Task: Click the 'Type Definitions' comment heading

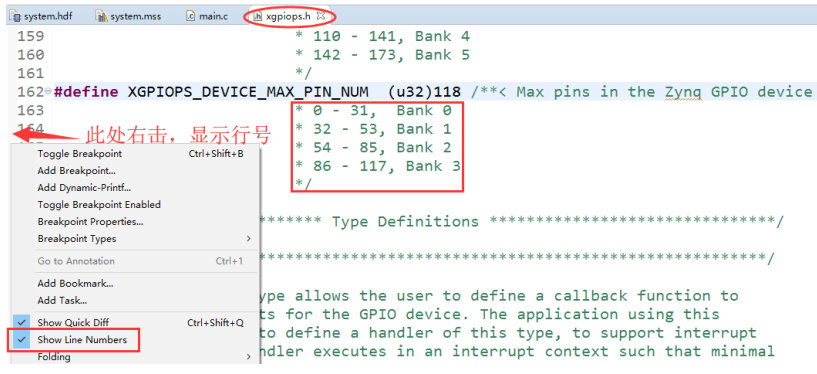Action: coord(405,221)
